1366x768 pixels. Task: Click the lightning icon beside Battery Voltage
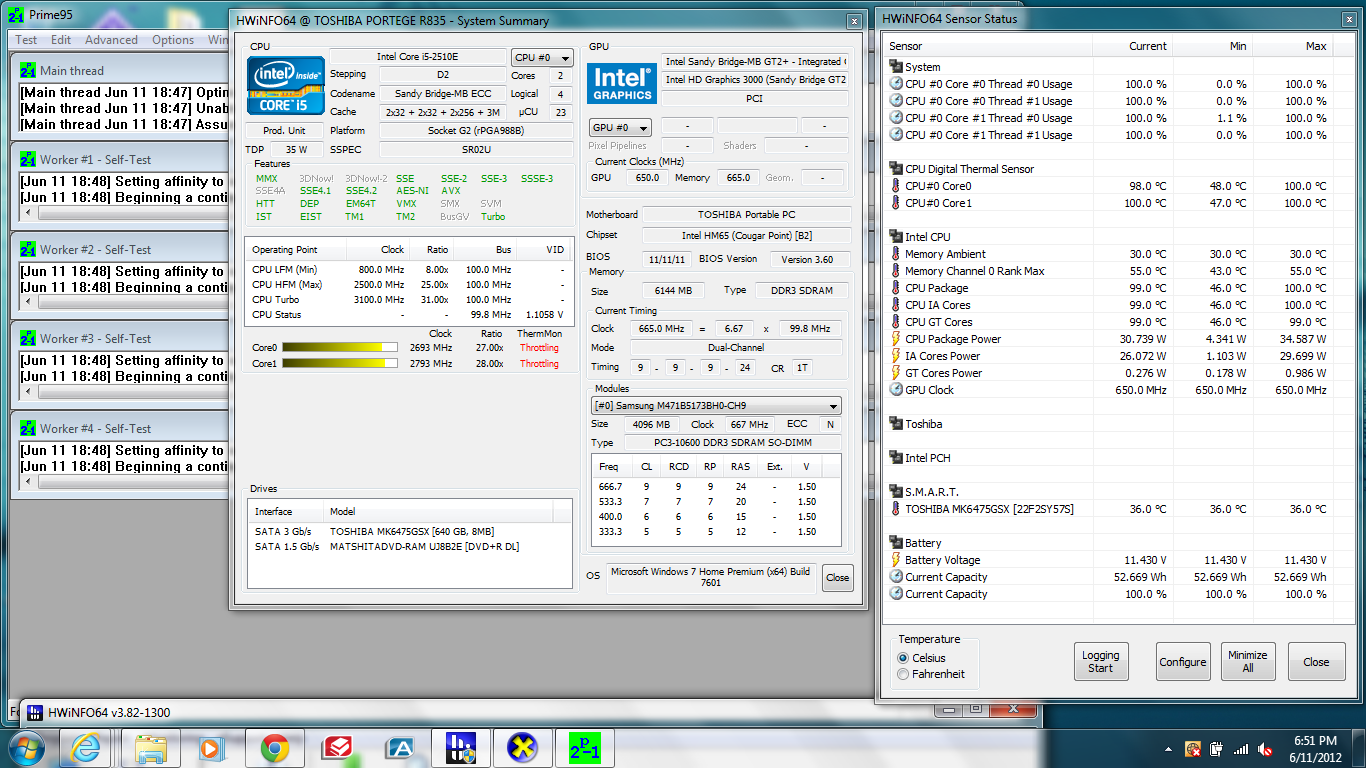tap(896, 560)
